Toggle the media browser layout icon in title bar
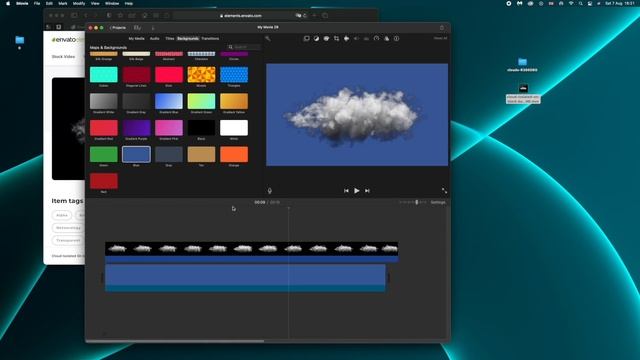640x360 pixels. click(138, 28)
